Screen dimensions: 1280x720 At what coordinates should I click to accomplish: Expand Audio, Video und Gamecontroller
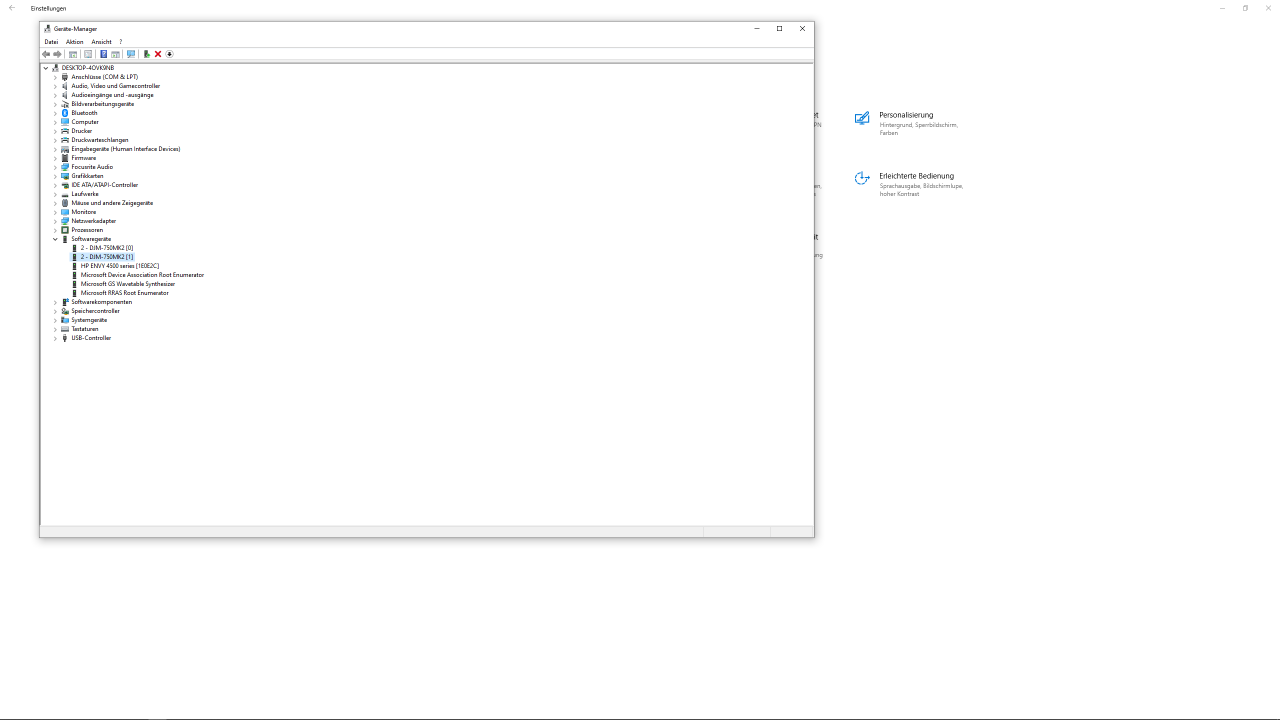(55, 86)
